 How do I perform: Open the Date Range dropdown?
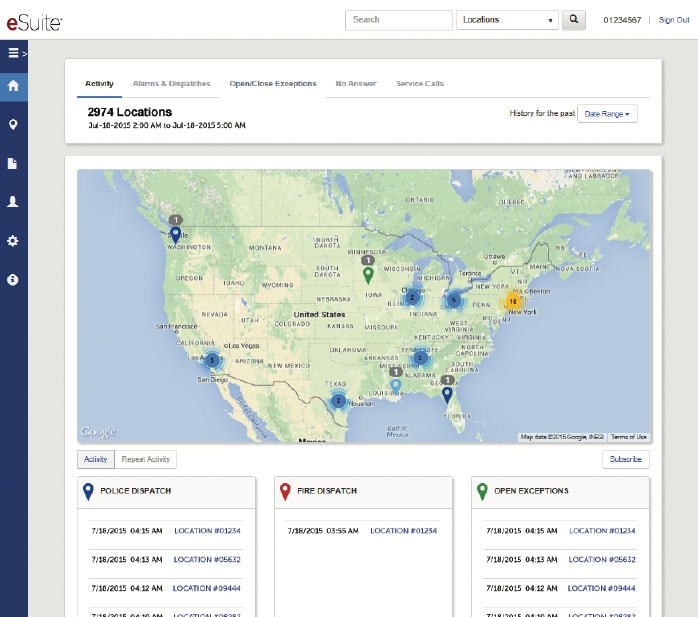point(607,114)
